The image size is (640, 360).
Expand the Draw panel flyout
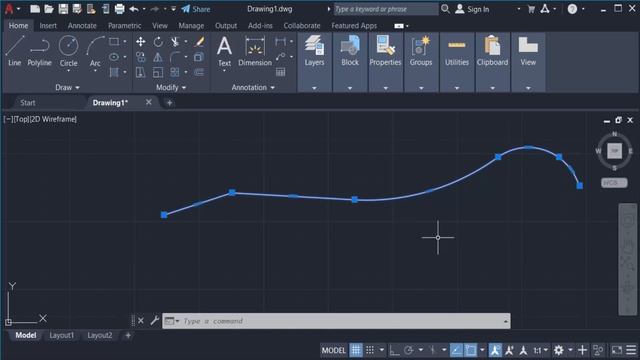click(68, 87)
